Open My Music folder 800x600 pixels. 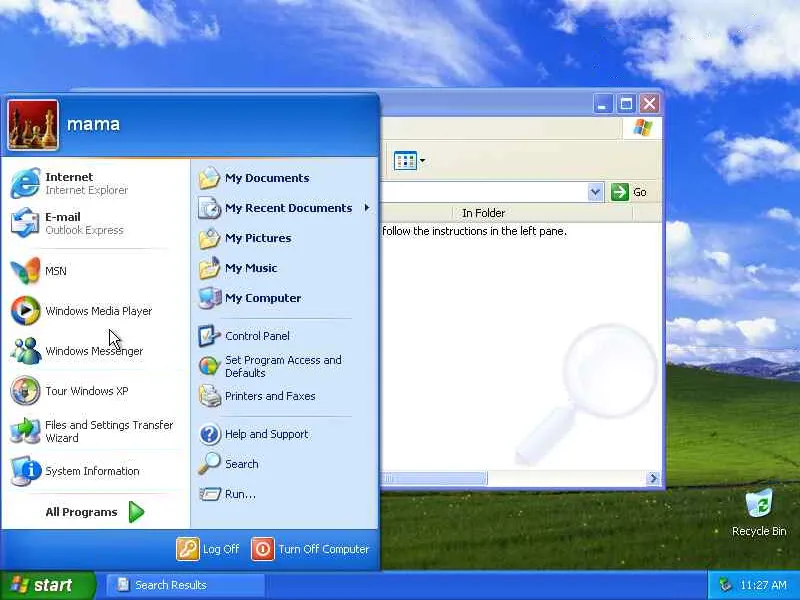click(238, 268)
